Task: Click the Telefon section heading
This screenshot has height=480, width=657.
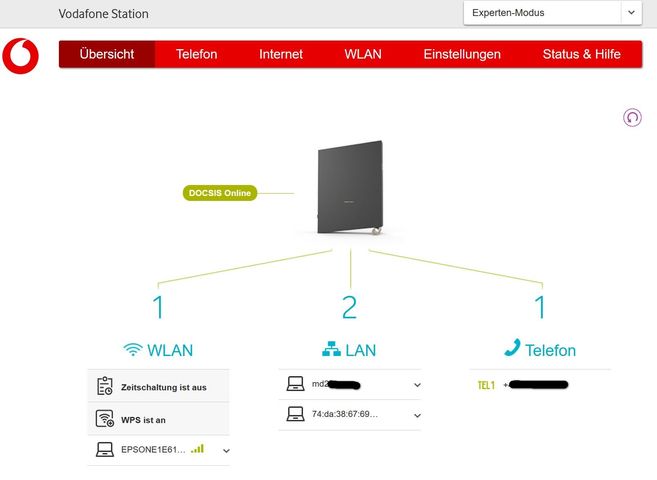Action: coord(540,349)
